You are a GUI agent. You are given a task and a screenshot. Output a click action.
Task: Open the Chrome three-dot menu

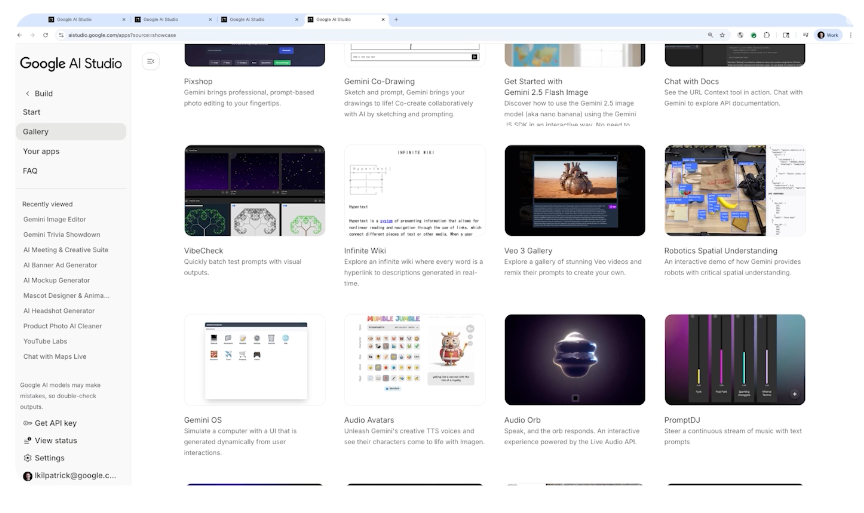(x=851, y=35)
